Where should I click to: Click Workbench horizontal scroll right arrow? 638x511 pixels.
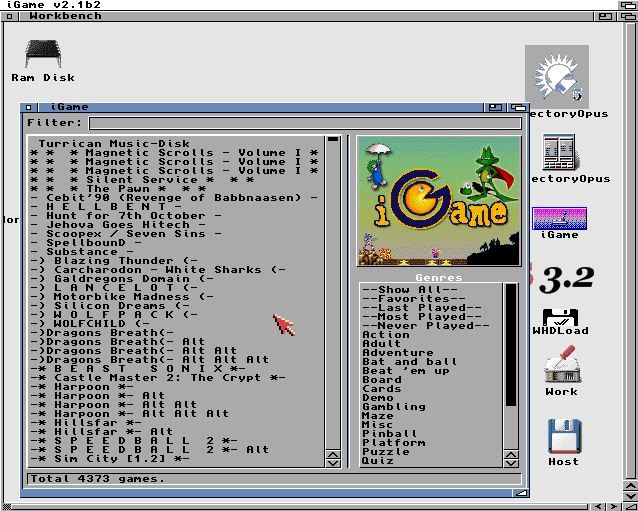pyautogui.click(x=614, y=507)
